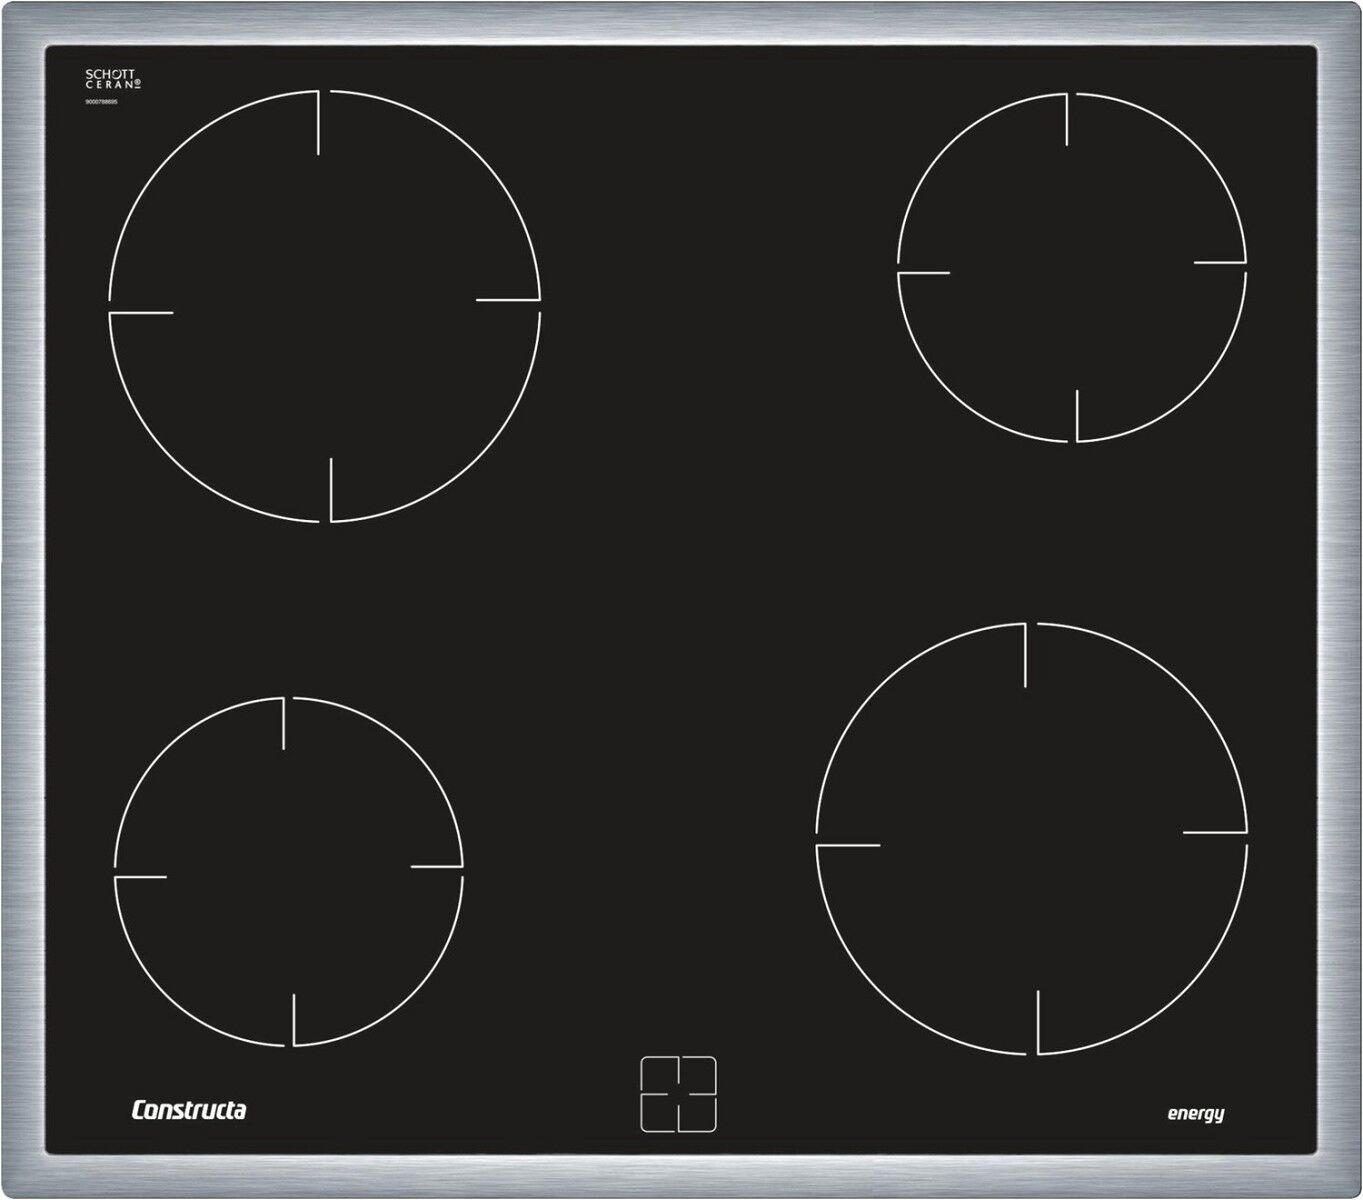Screen dimensions: 1363x1200
Task: Click the "energy" label text
Action: [x=1195, y=1114]
